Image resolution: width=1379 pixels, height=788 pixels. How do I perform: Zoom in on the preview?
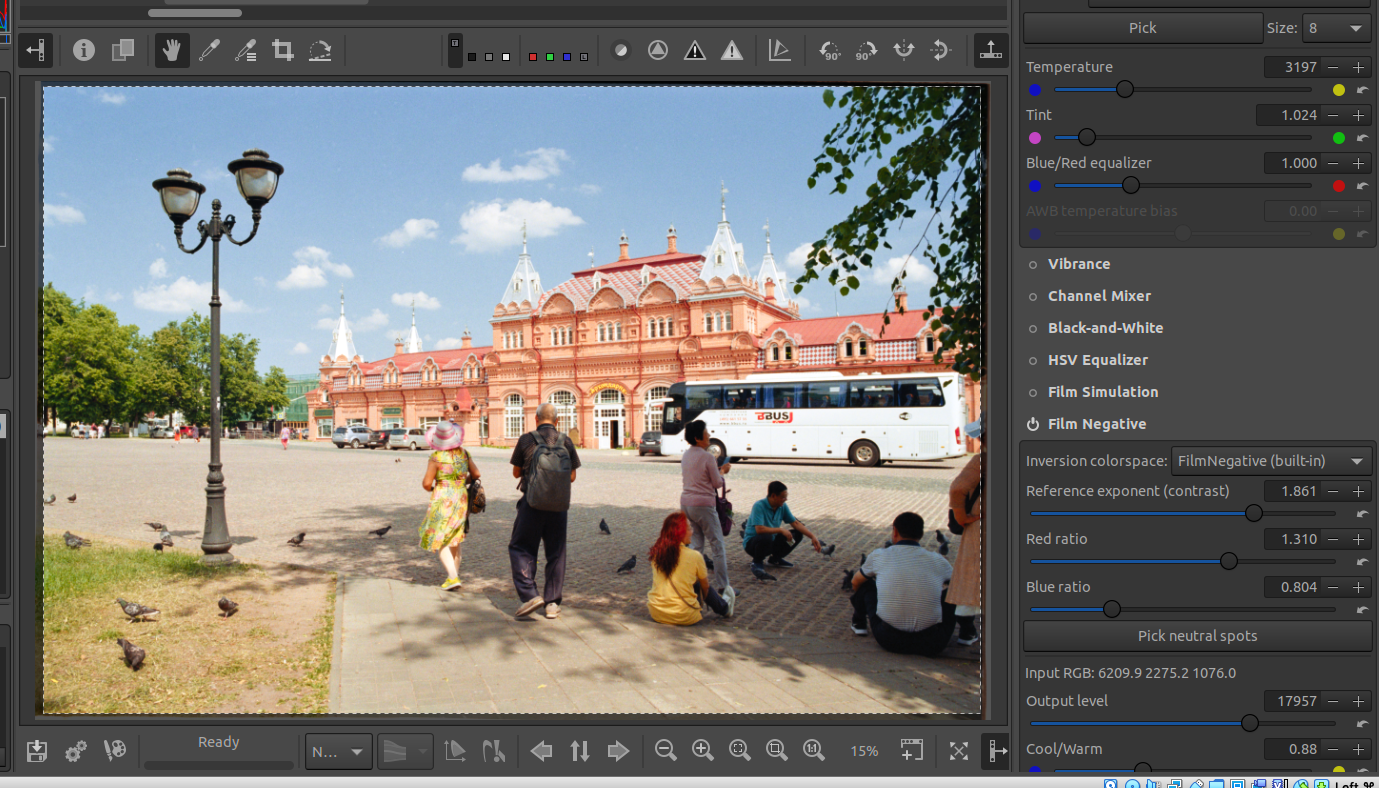tap(702, 751)
